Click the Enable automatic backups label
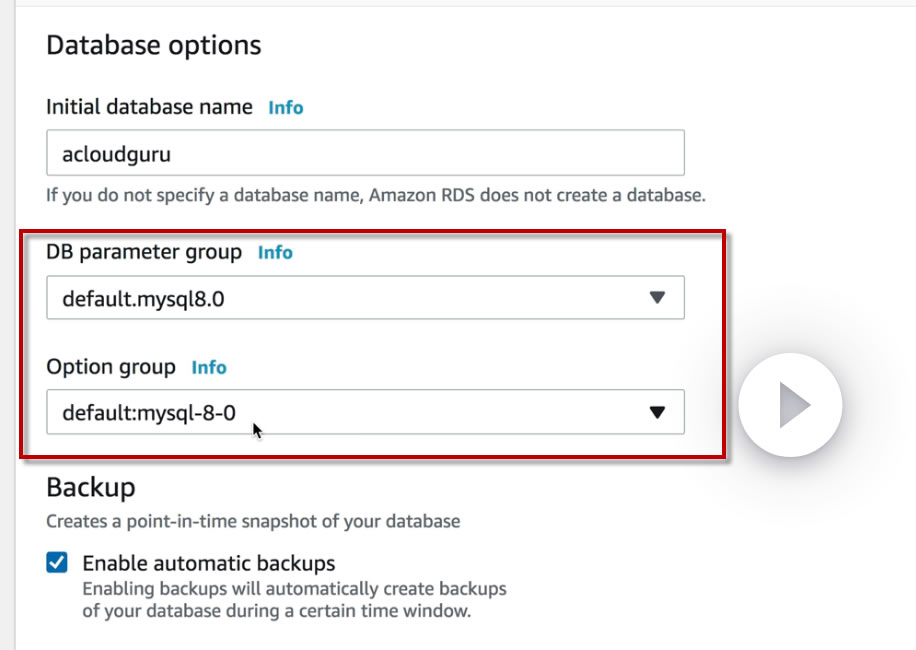 208,563
